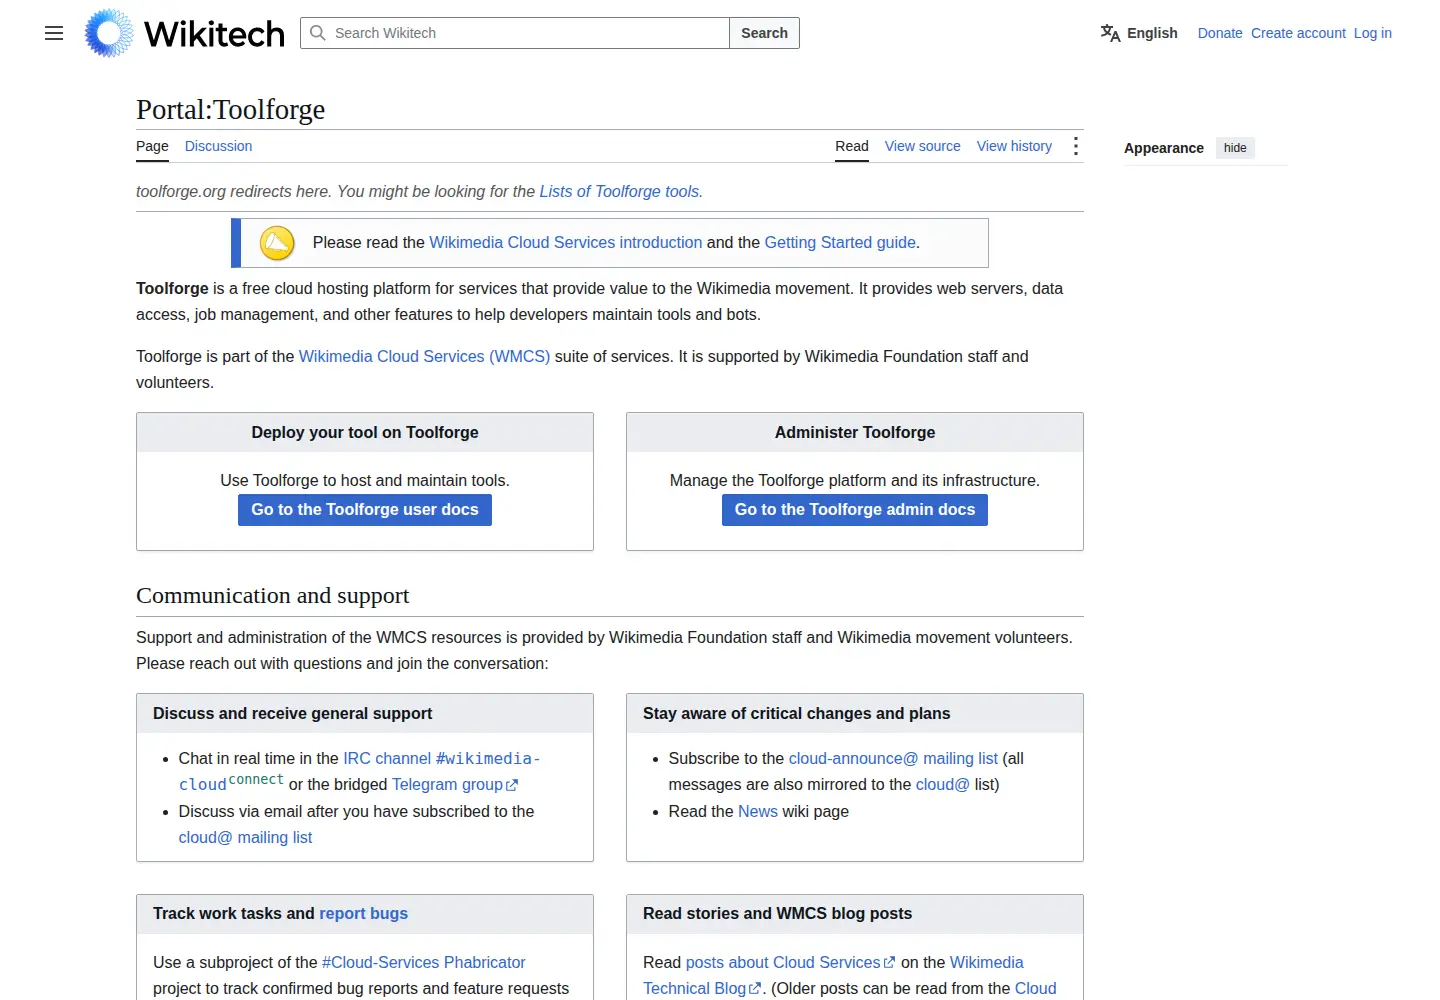Open the View history tab

point(1014,146)
